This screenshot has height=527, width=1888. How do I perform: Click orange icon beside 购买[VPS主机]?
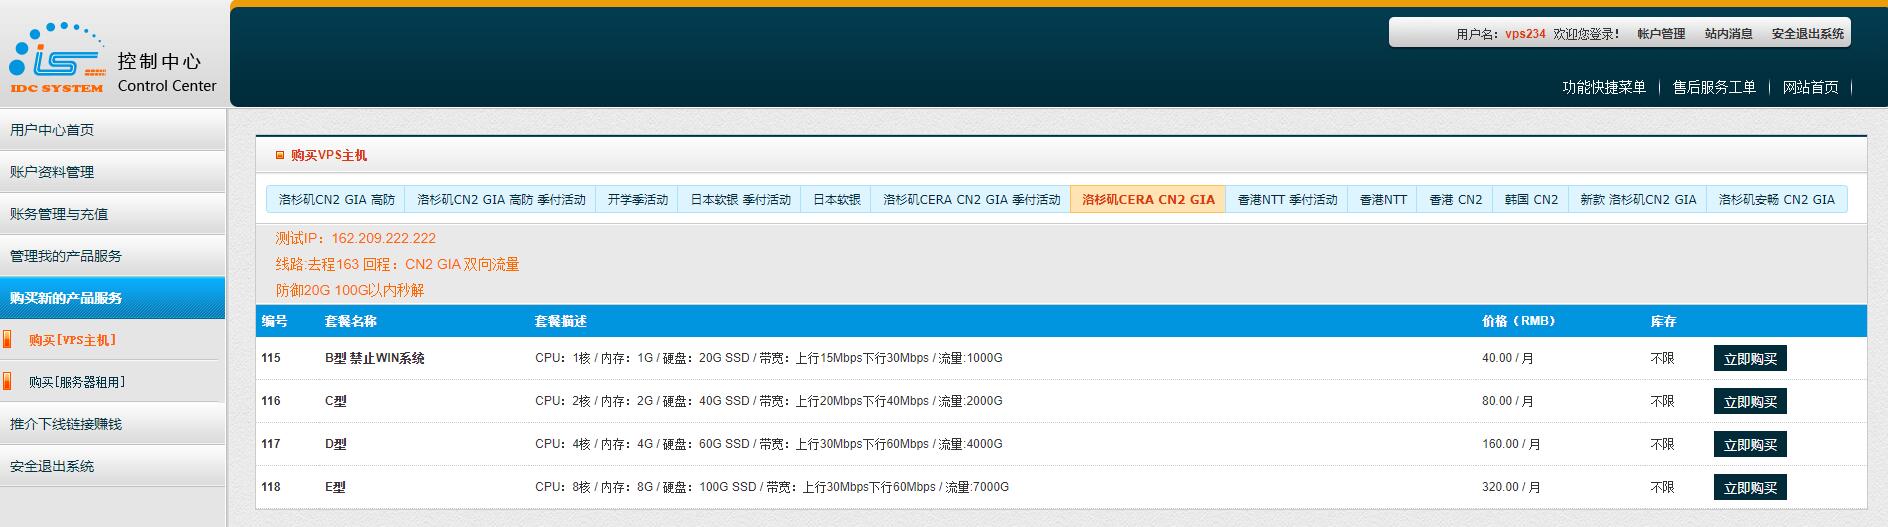[x=8, y=340]
